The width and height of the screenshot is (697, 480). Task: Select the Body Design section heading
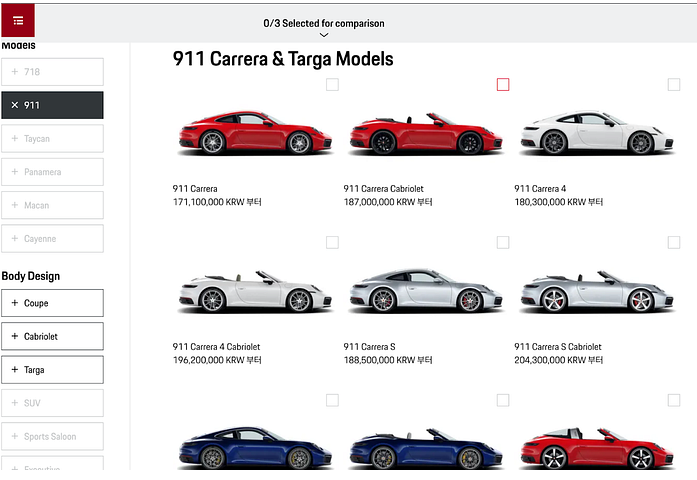click(31, 276)
